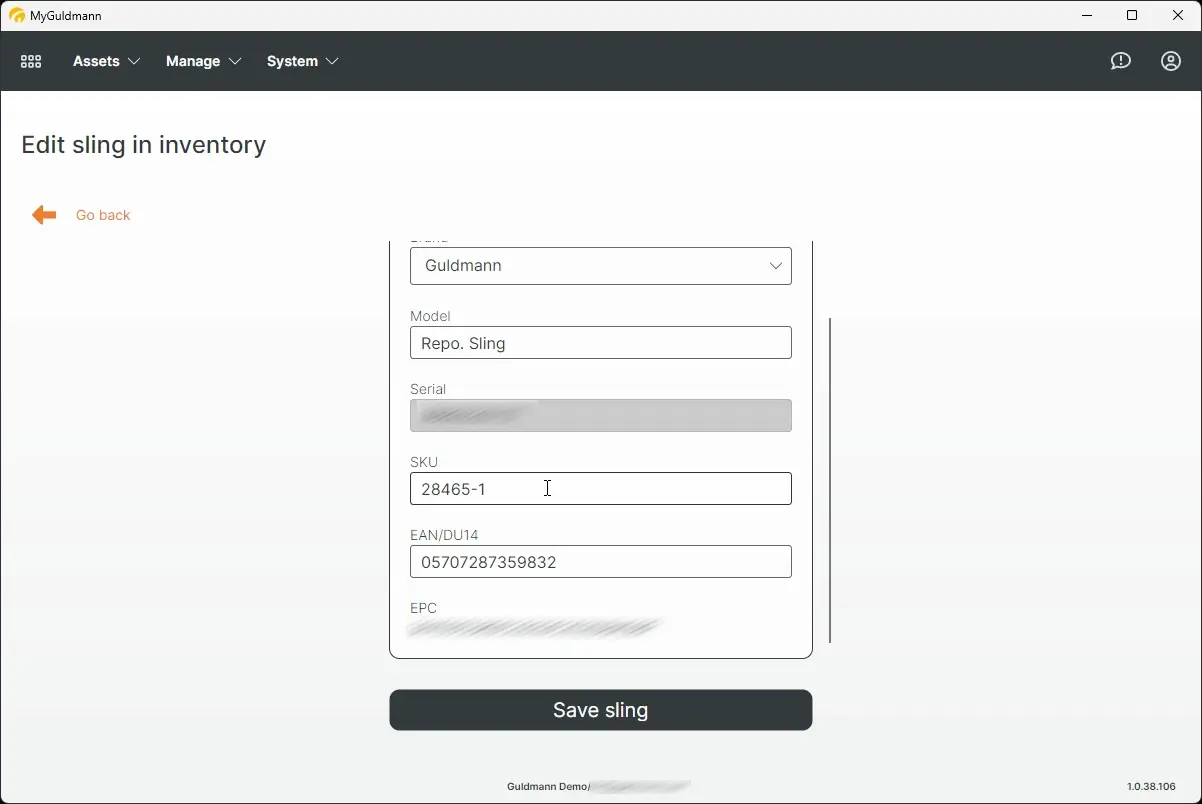Open the user account profile icon
Screen dimensions: 1202x804
[x=1170, y=61]
